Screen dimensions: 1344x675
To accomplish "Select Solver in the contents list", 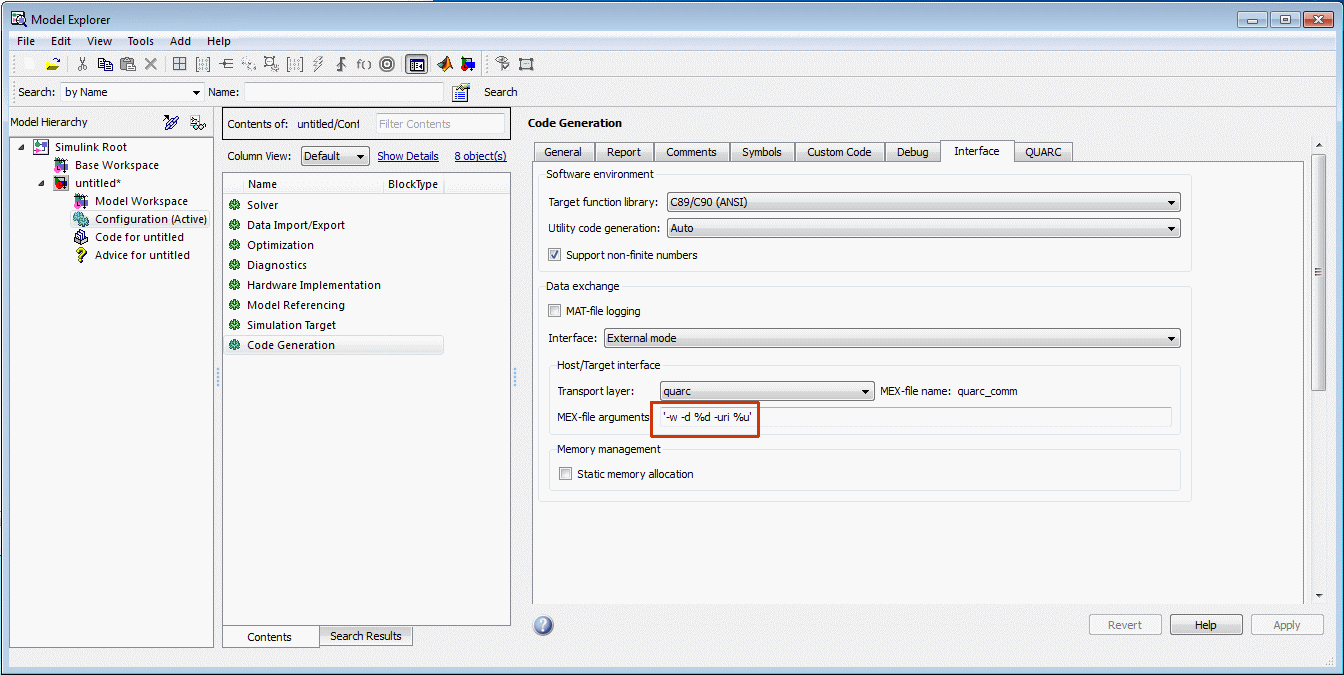I will (263, 205).
